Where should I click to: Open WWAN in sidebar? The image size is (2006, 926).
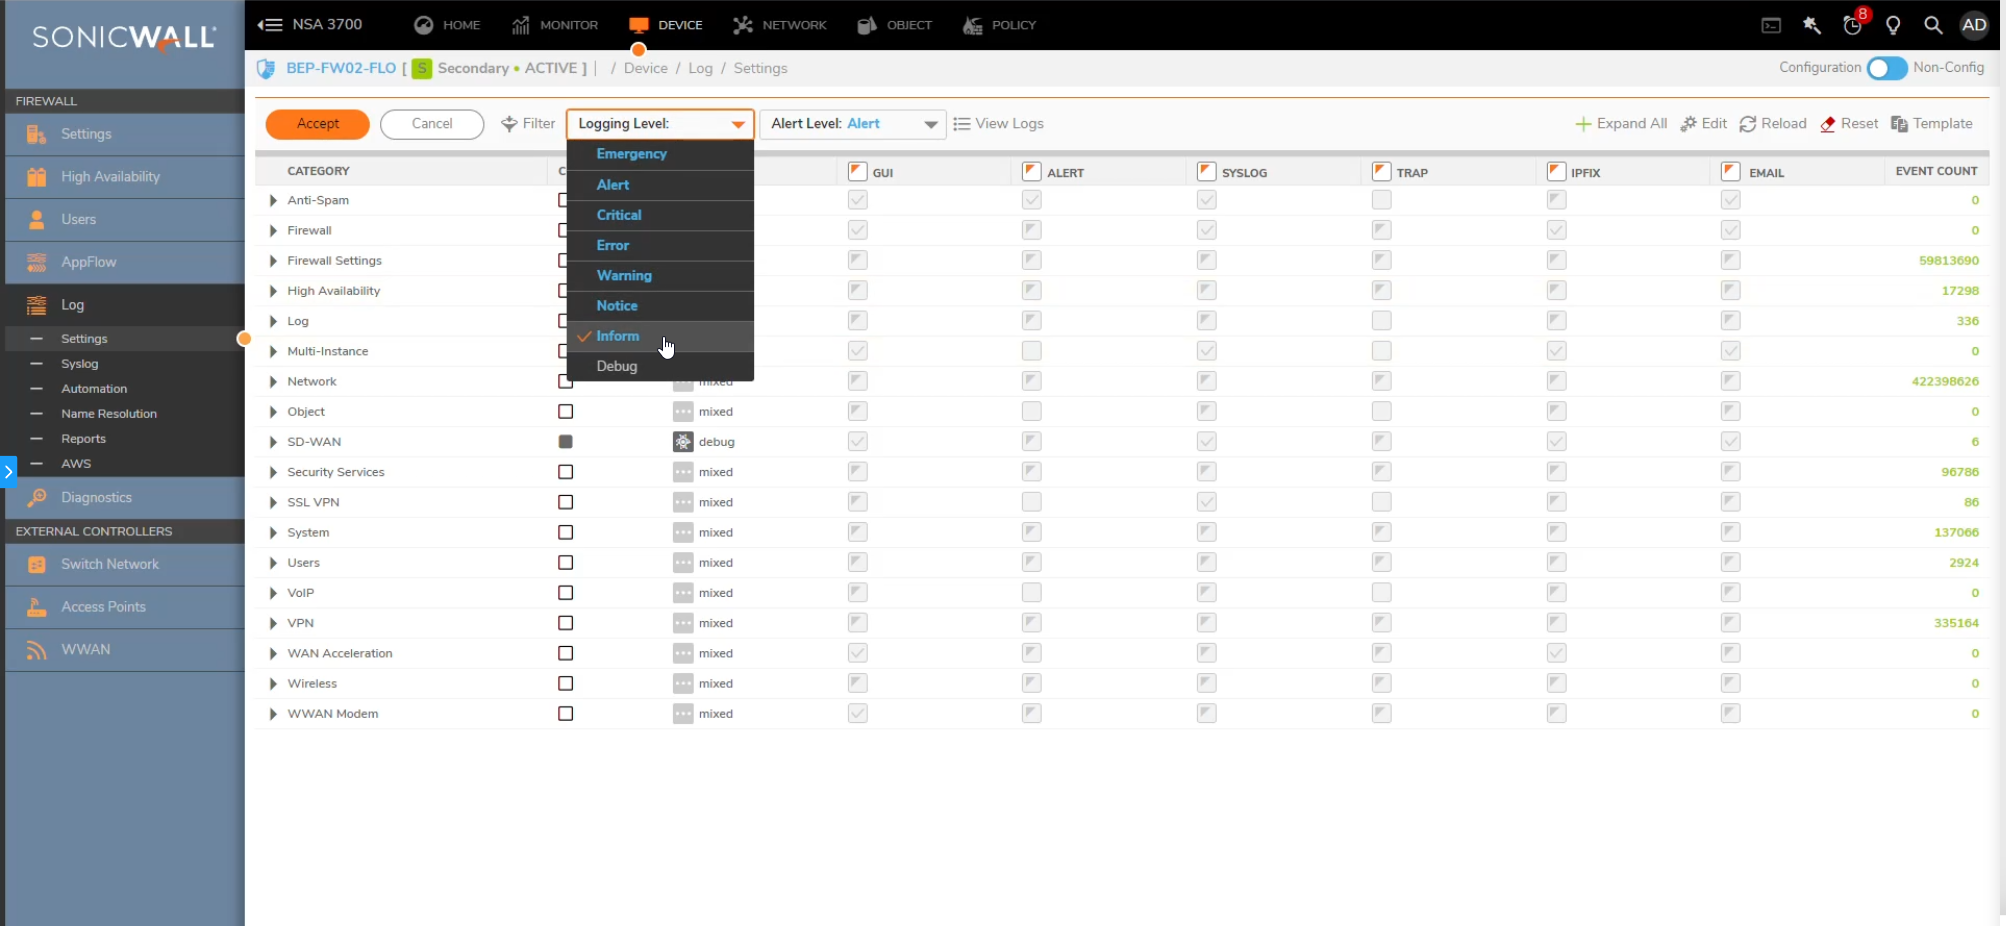tap(125, 650)
